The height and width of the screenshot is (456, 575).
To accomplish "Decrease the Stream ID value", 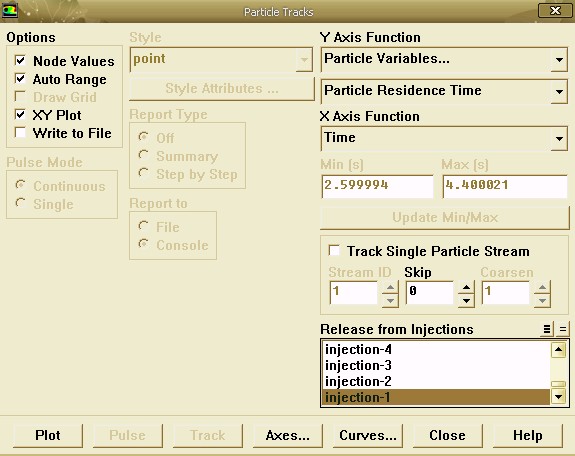I will coord(390,301).
